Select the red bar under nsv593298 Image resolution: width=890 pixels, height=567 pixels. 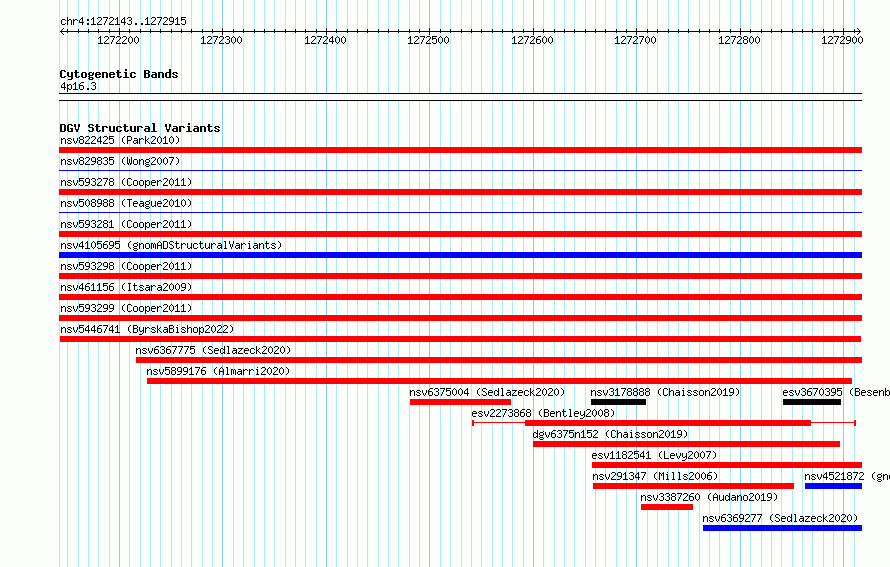point(460,276)
